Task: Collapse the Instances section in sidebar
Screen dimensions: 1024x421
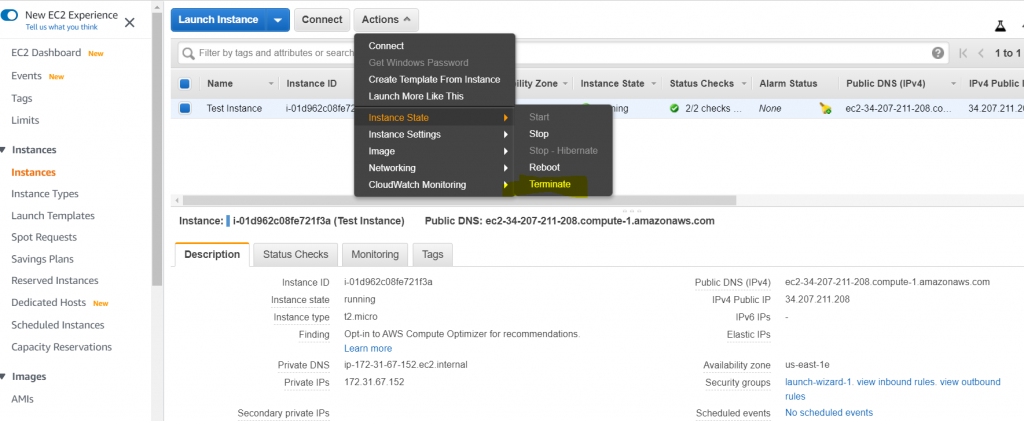Action: click(x=3, y=150)
